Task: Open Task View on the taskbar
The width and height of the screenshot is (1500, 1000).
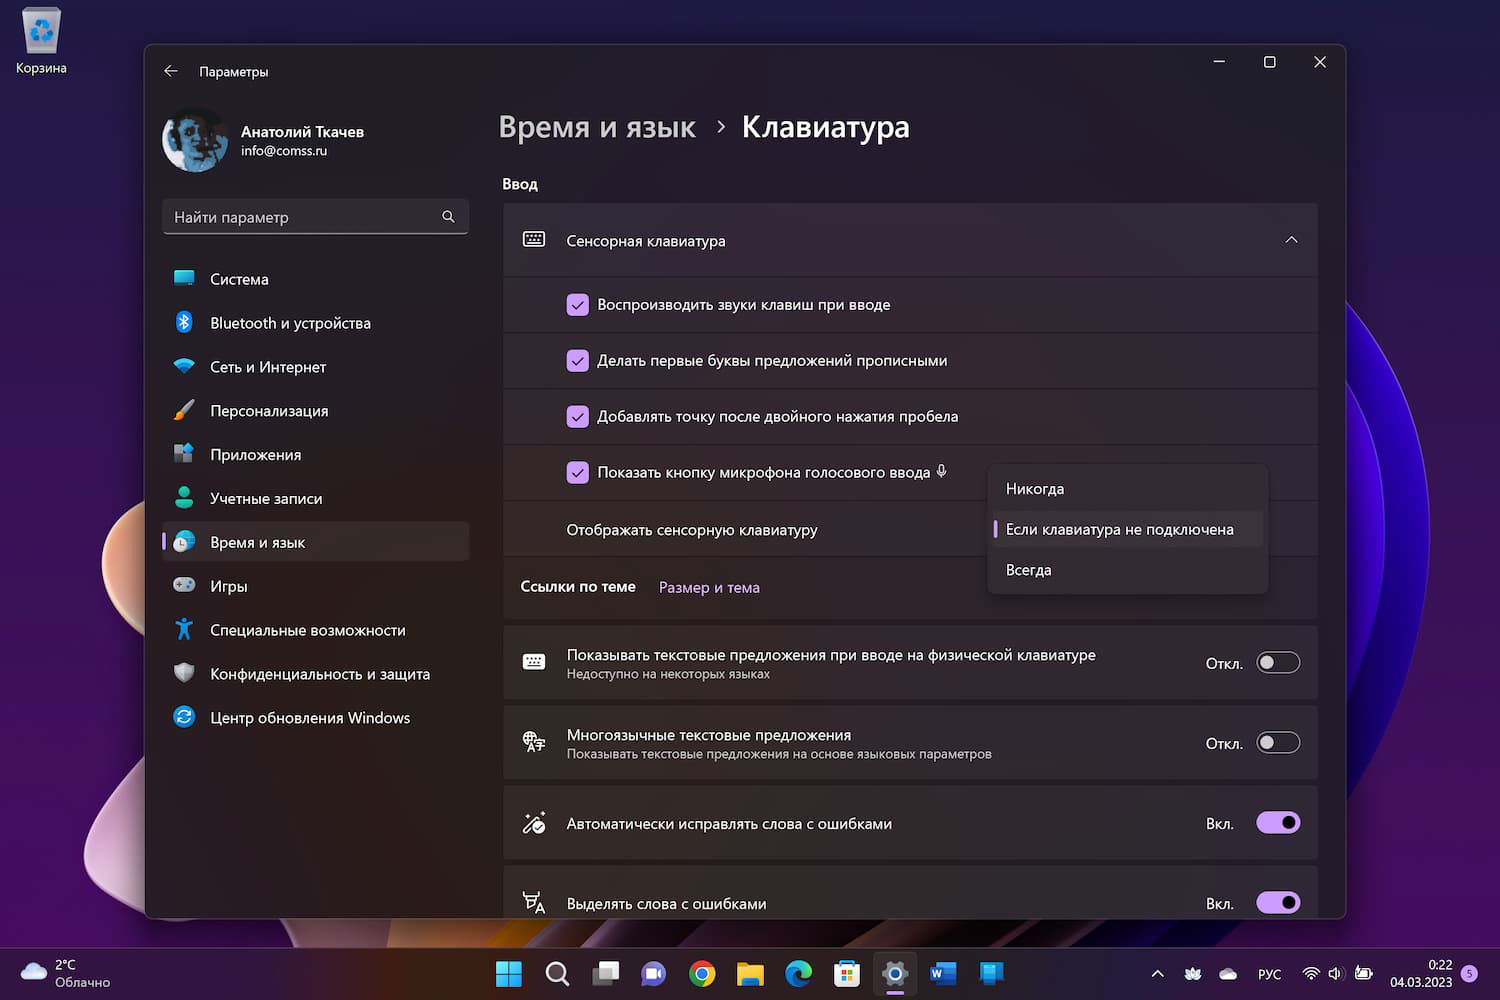Action: click(605, 973)
